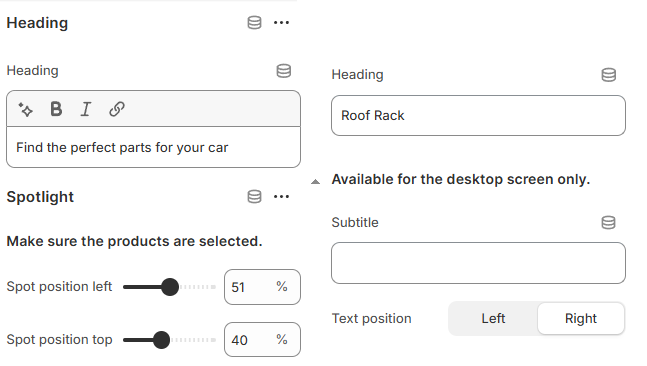
Task: Click the Spot position top value field
Action: [x=262, y=340]
